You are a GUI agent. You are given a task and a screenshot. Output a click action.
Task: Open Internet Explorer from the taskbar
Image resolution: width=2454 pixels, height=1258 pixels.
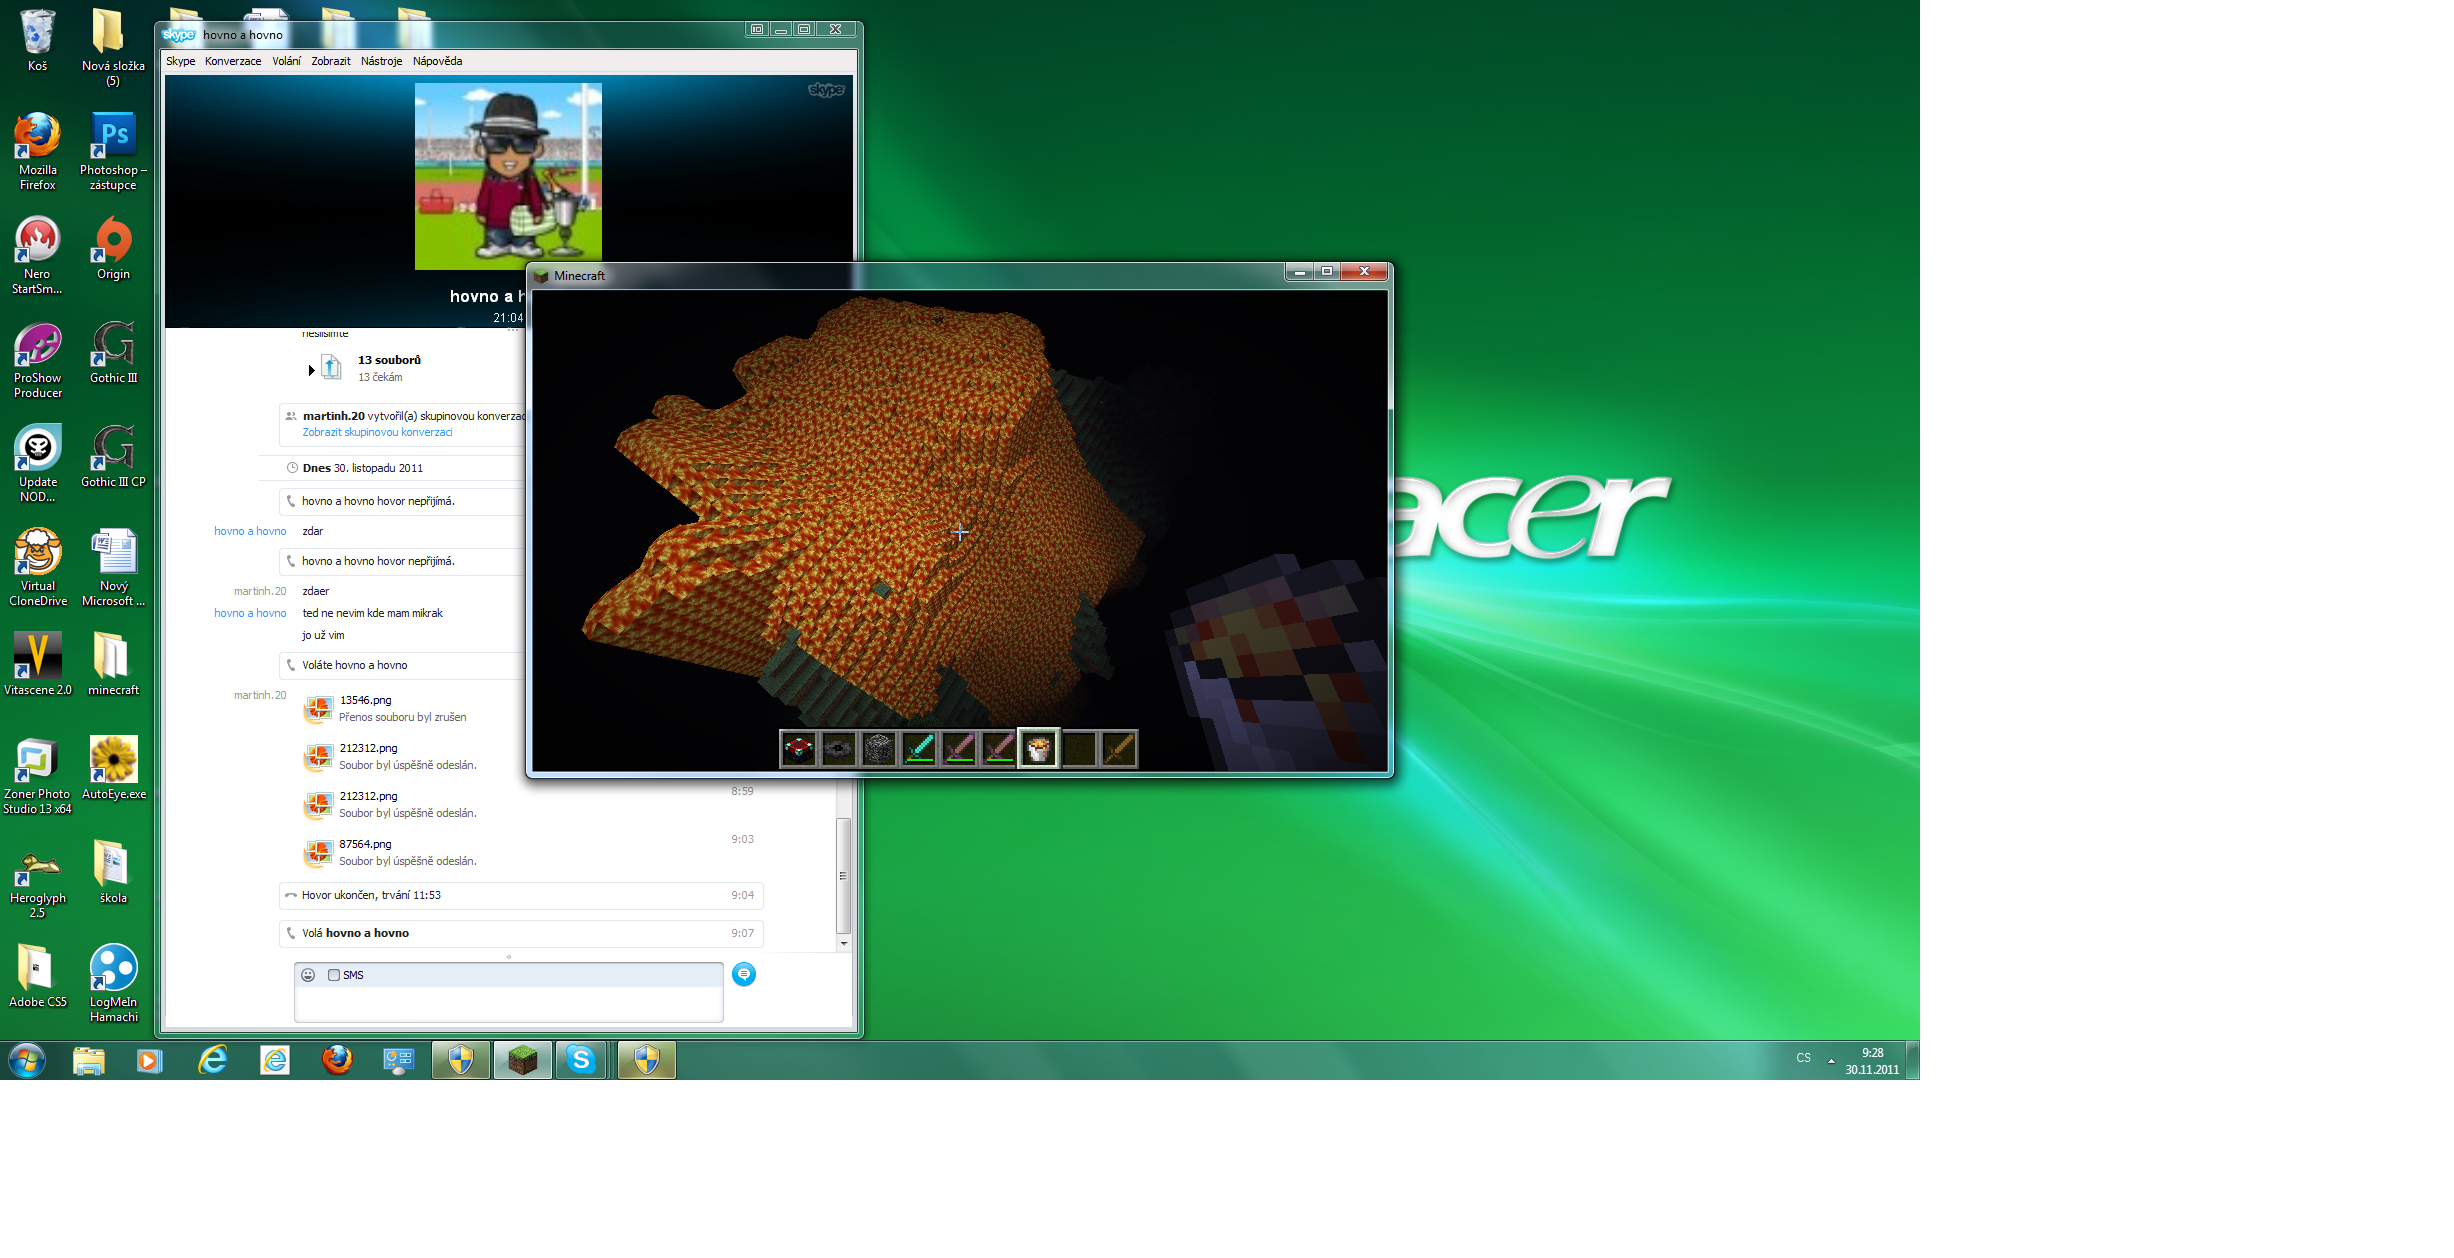tap(212, 1060)
